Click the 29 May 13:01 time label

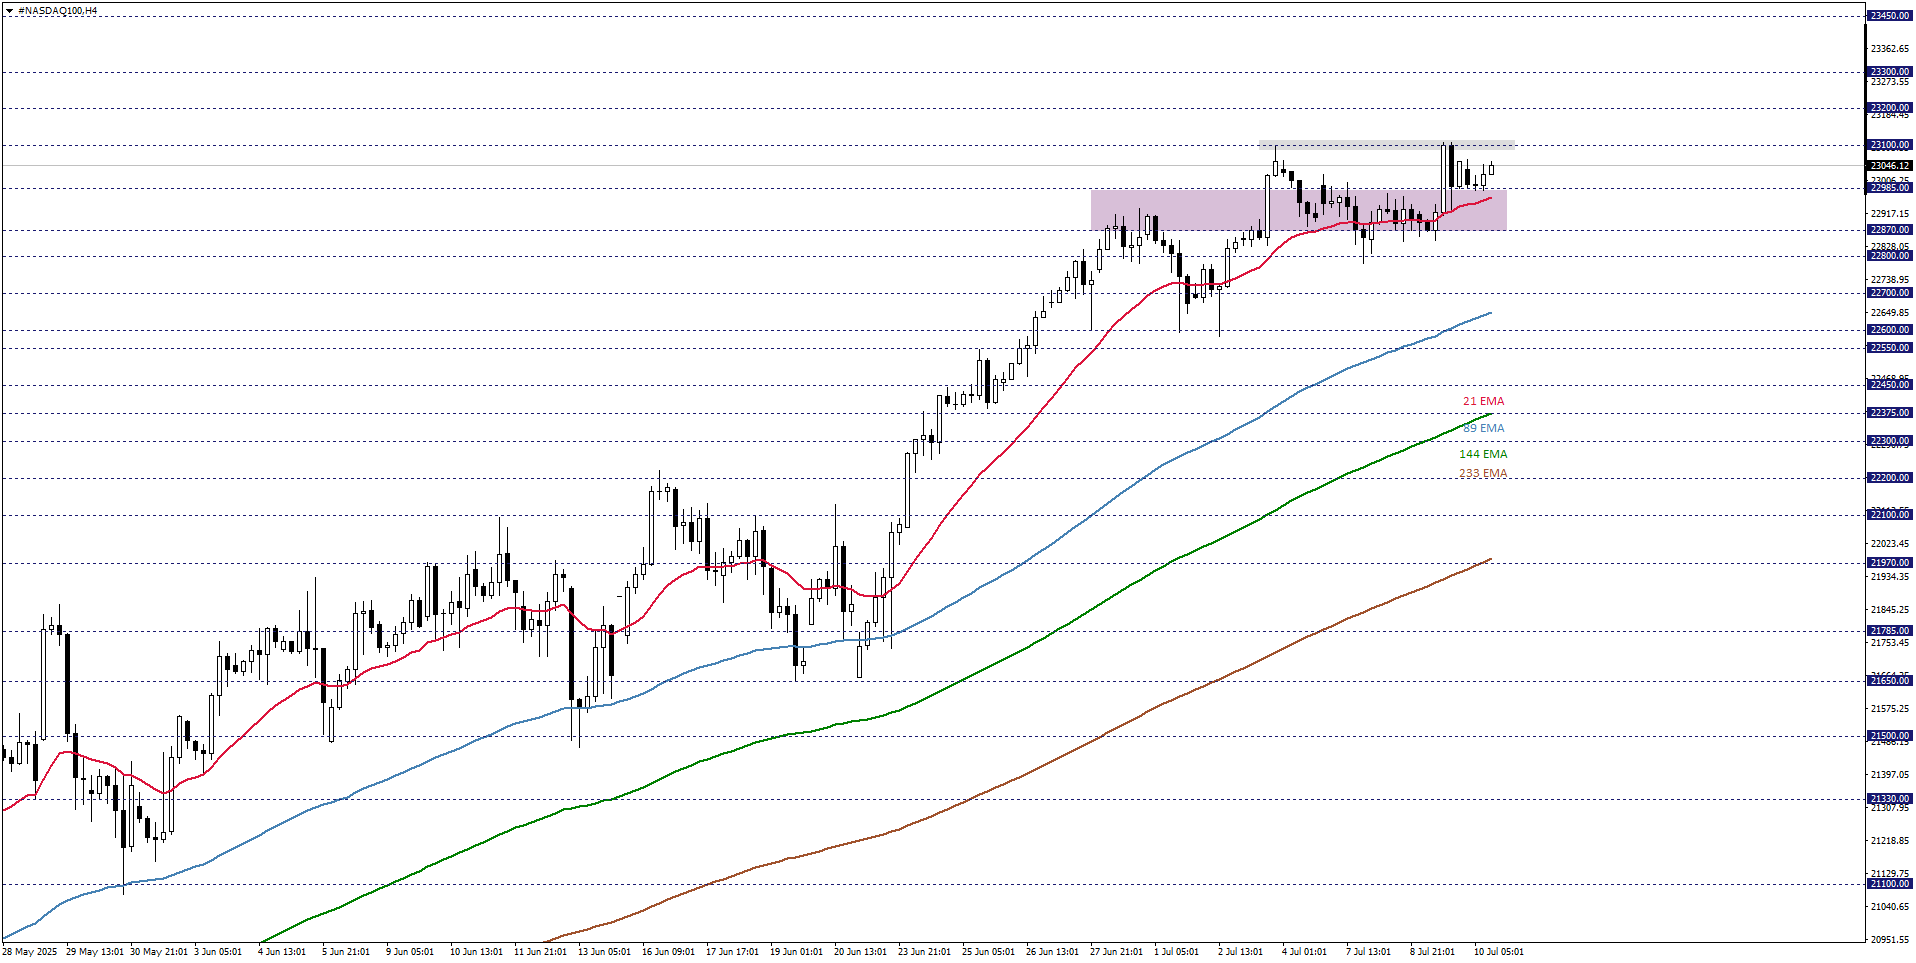point(95,952)
